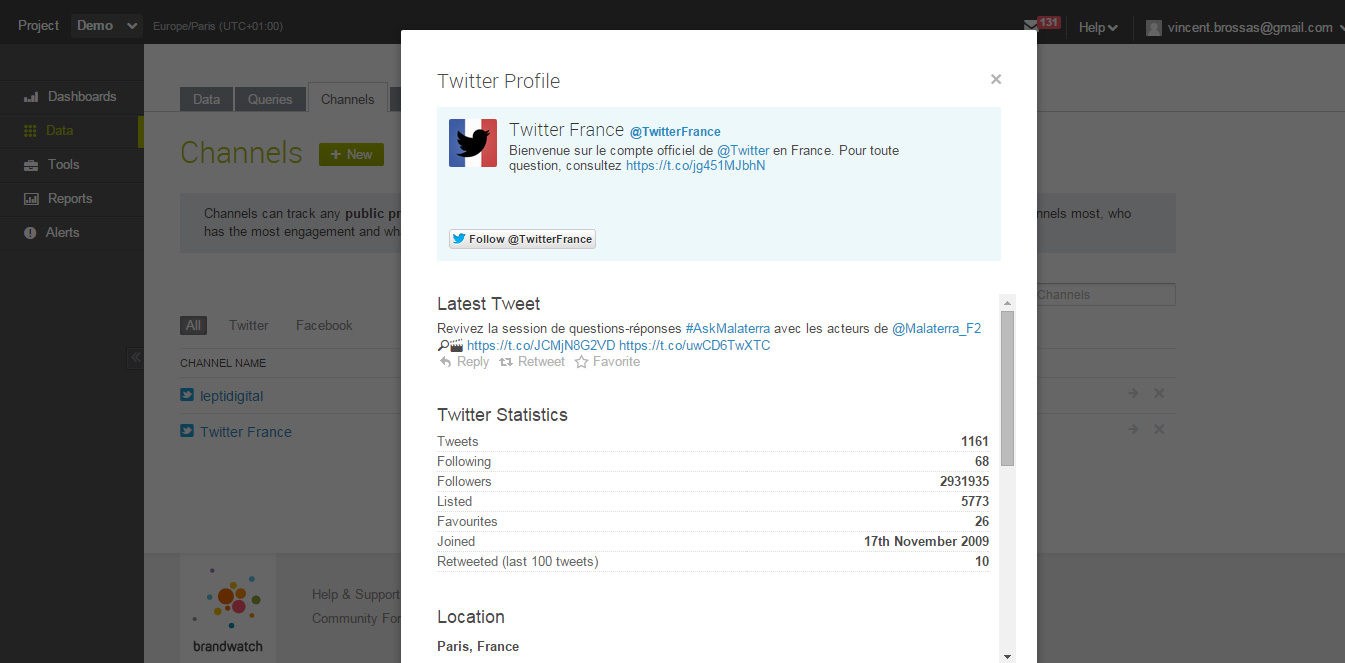1345x663 pixels.
Task: Click scrollbar down arrow in dialog
Action: (x=1007, y=656)
